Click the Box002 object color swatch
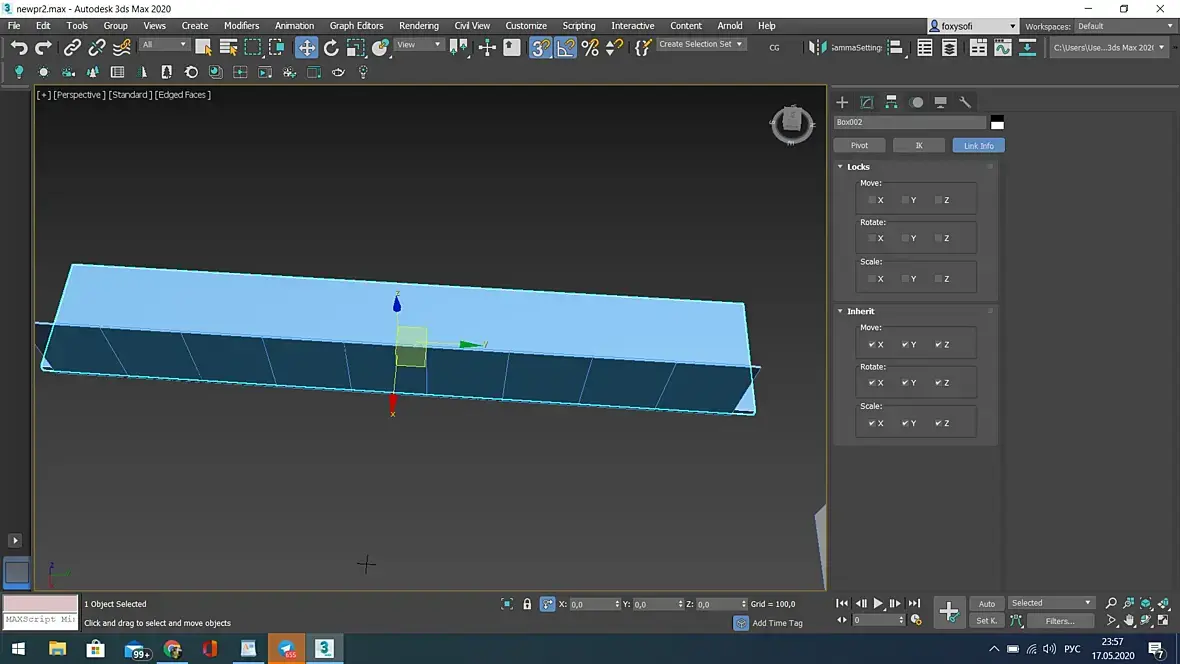1180x664 pixels. [997, 122]
